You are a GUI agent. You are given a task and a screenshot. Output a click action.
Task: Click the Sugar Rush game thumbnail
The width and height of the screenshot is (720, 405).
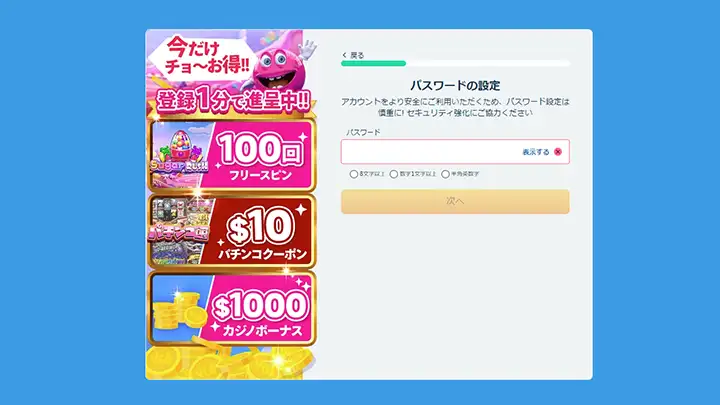tap(180, 155)
